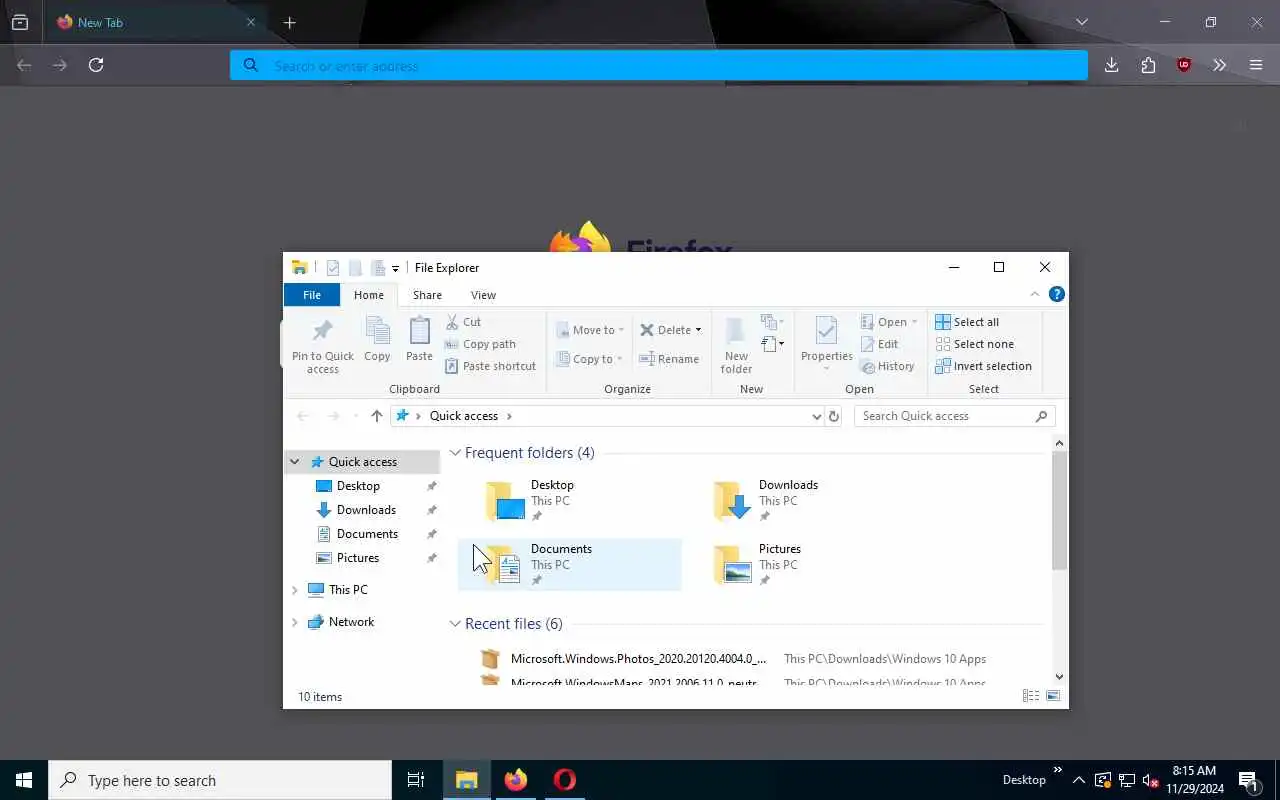Open the File tab
This screenshot has height=800, width=1280.
pos(312,295)
